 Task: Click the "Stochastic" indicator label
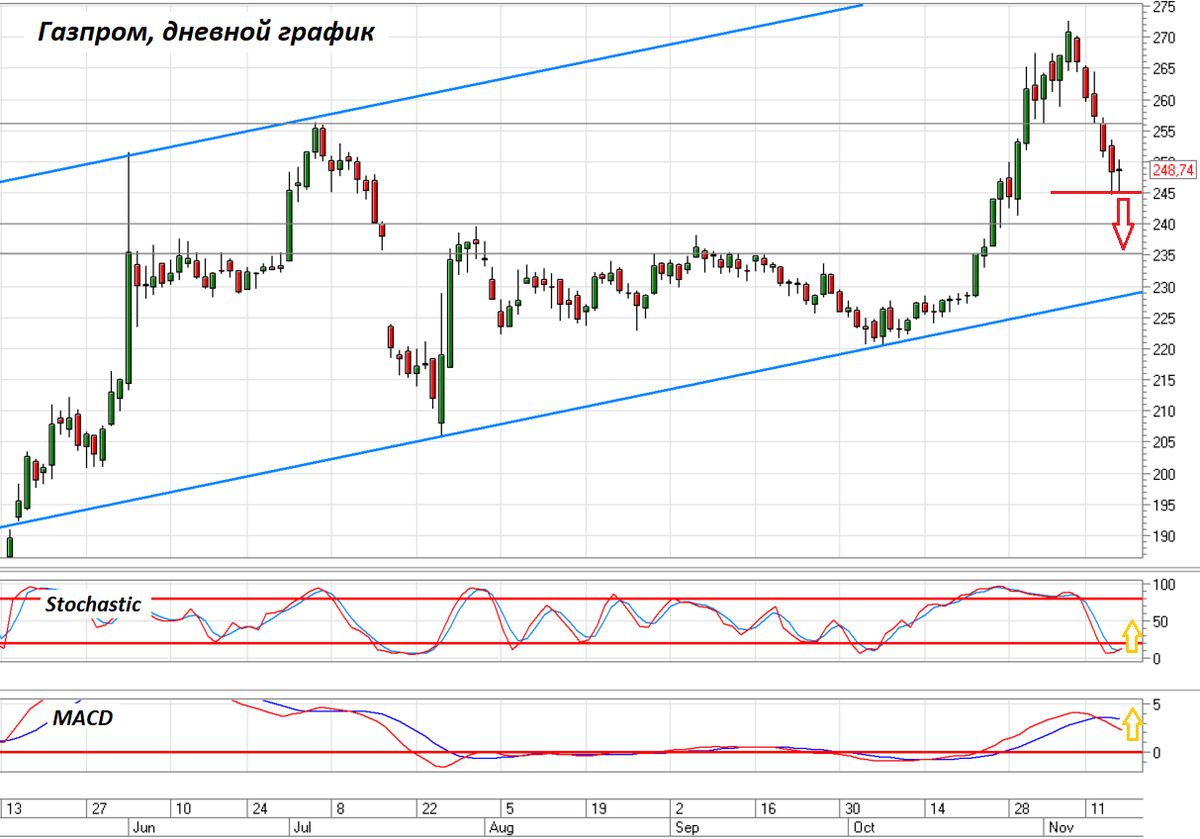click(x=94, y=604)
